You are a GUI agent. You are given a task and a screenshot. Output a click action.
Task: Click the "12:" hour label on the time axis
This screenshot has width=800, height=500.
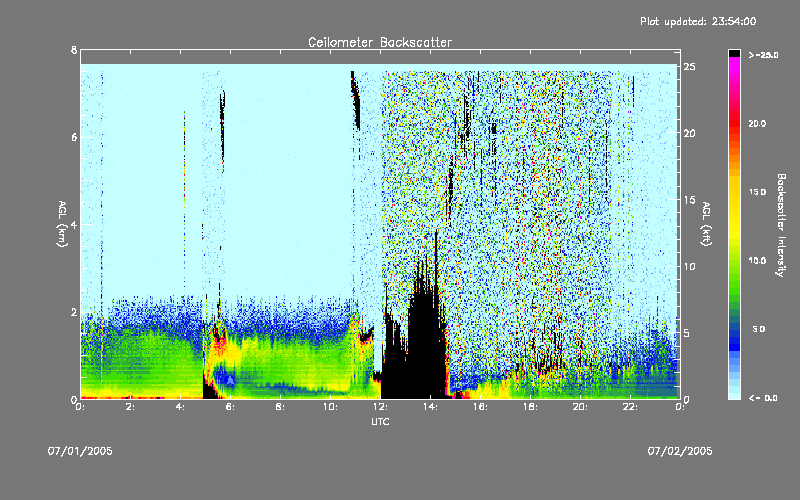tap(380, 407)
